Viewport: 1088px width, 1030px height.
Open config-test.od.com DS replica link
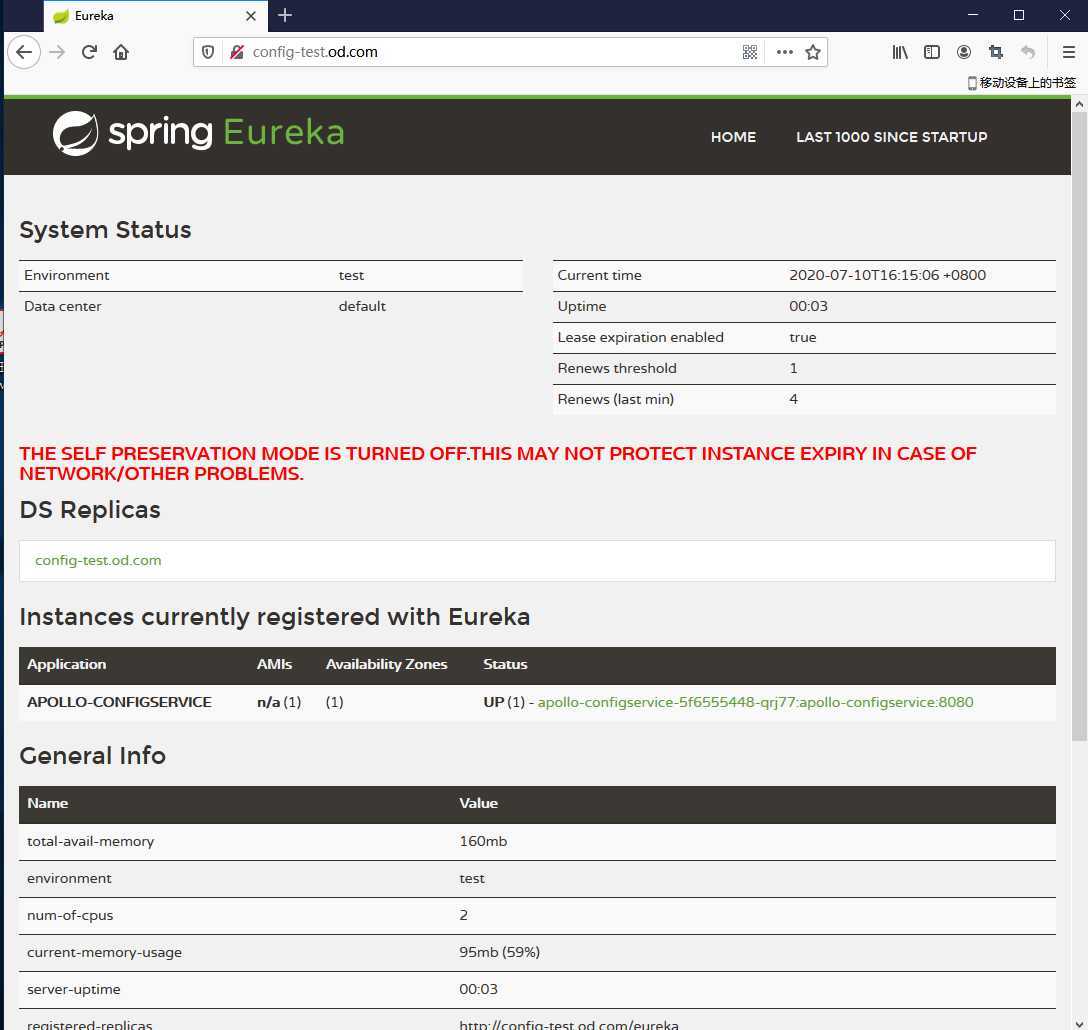(x=98, y=560)
